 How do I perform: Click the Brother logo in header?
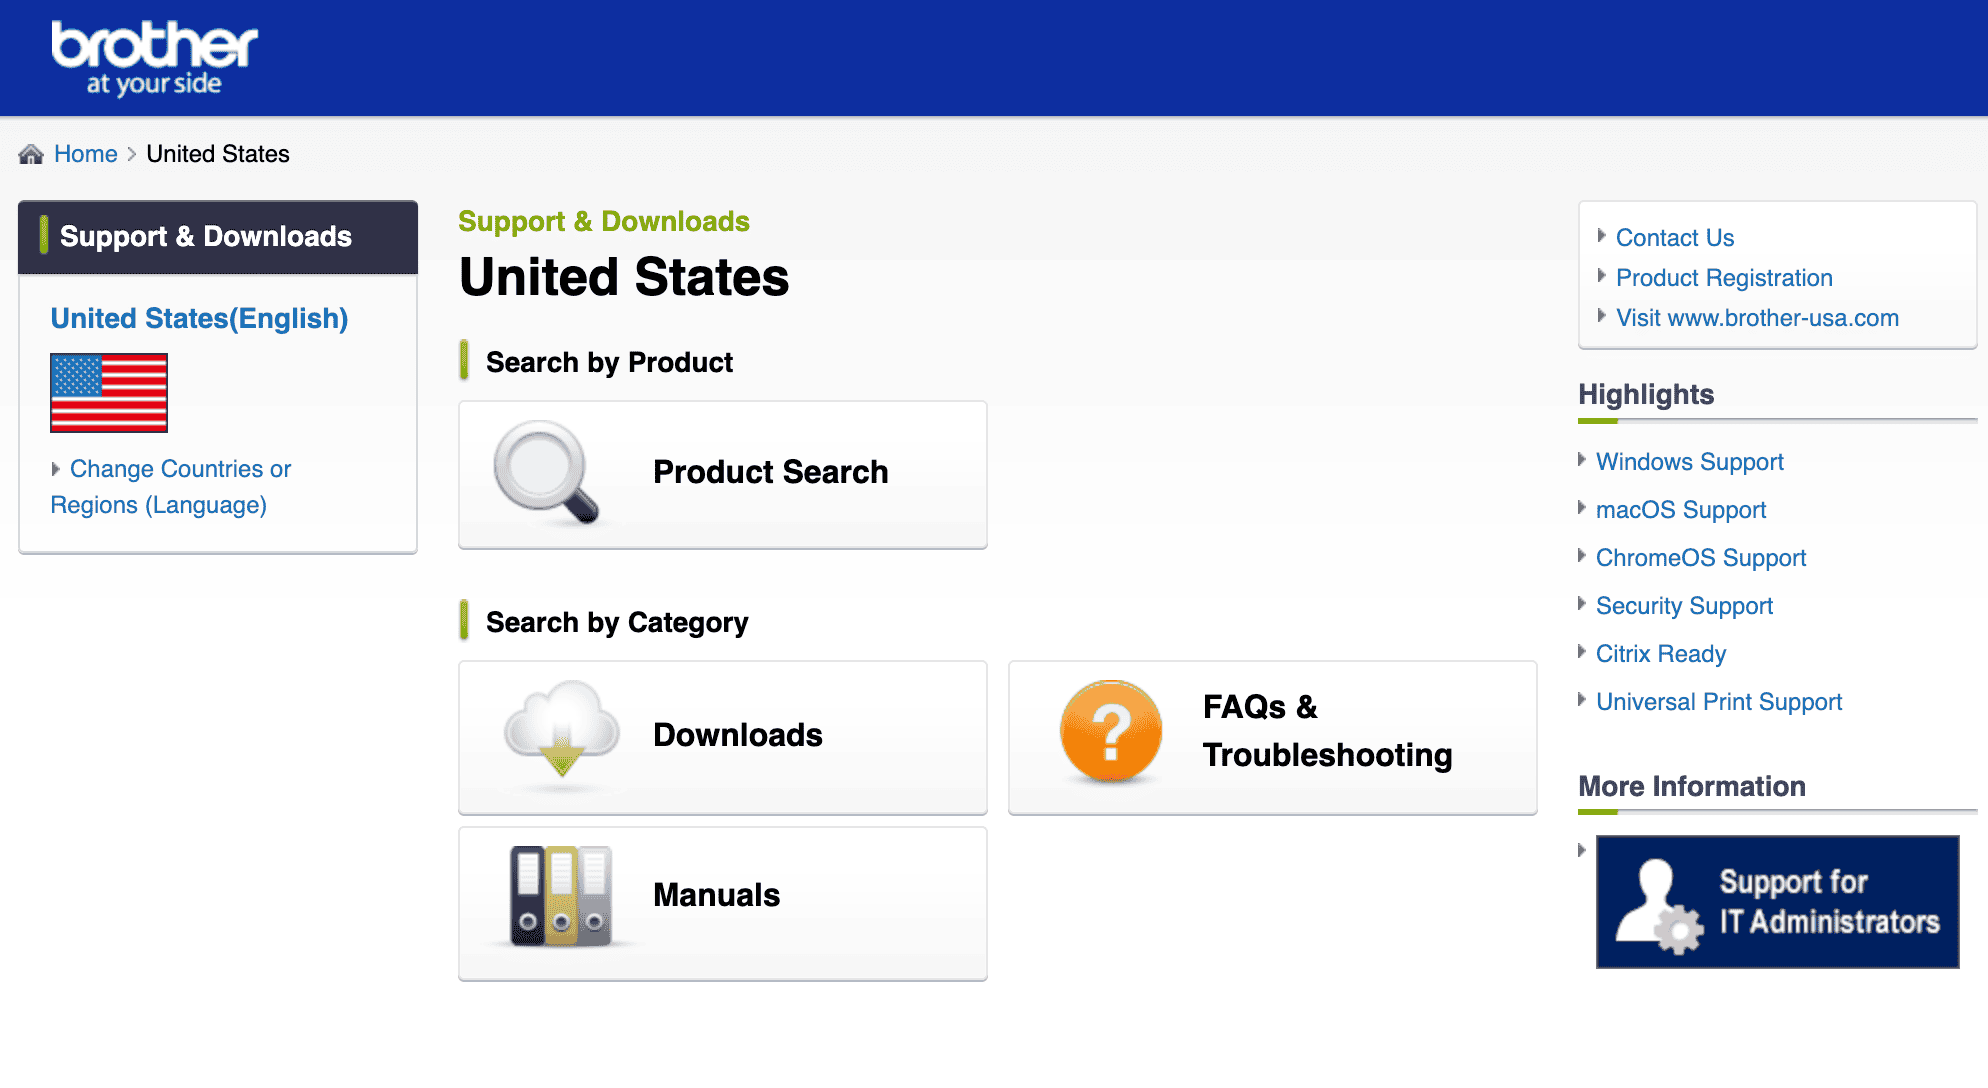154,58
